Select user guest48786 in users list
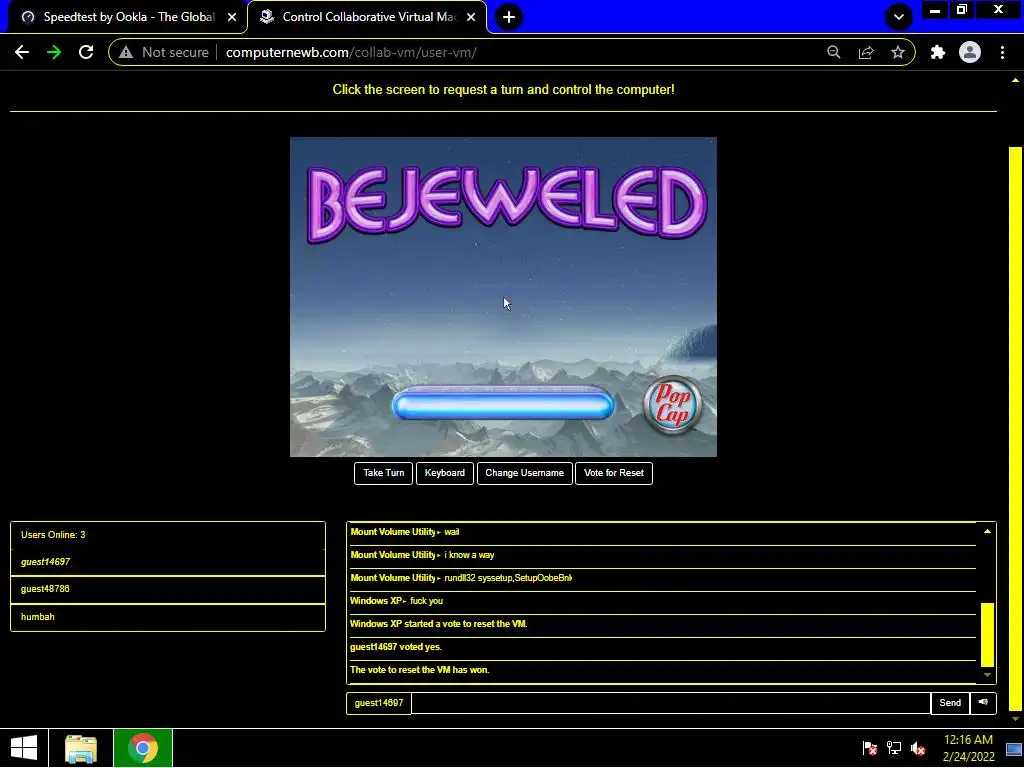Viewport: 1024px width, 768px height. pyautogui.click(x=168, y=589)
